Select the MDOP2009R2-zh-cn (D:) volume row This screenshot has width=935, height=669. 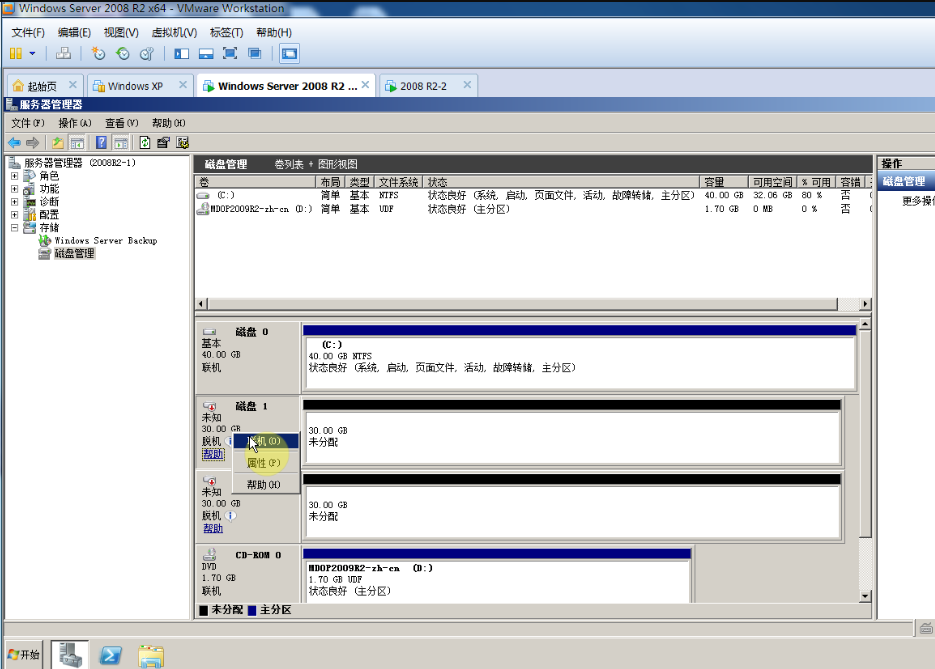point(533,209)
